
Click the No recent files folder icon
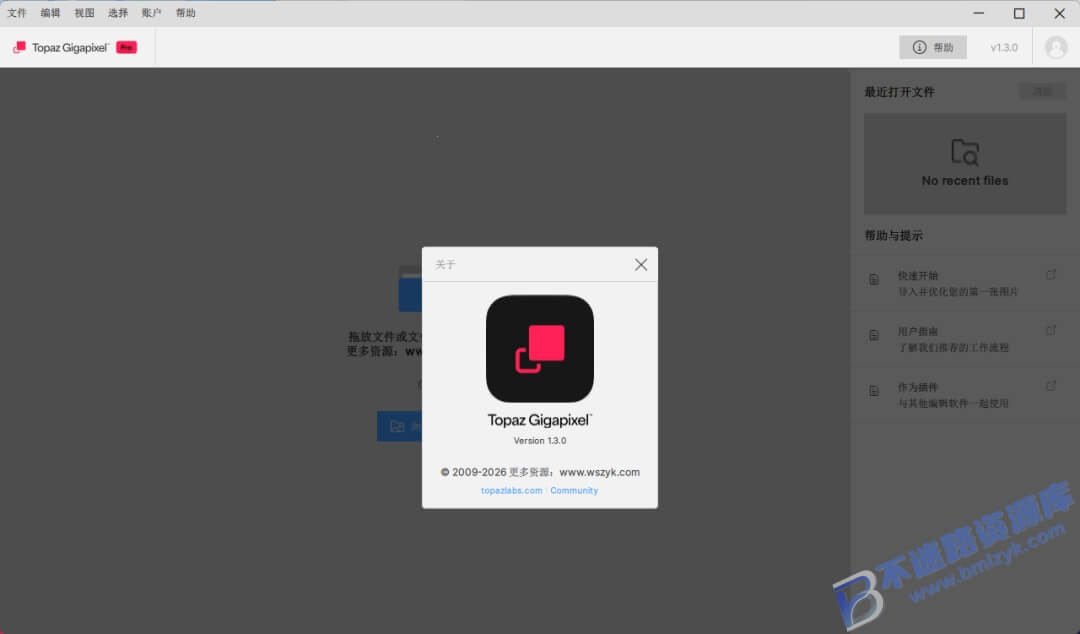coord(965,152)
